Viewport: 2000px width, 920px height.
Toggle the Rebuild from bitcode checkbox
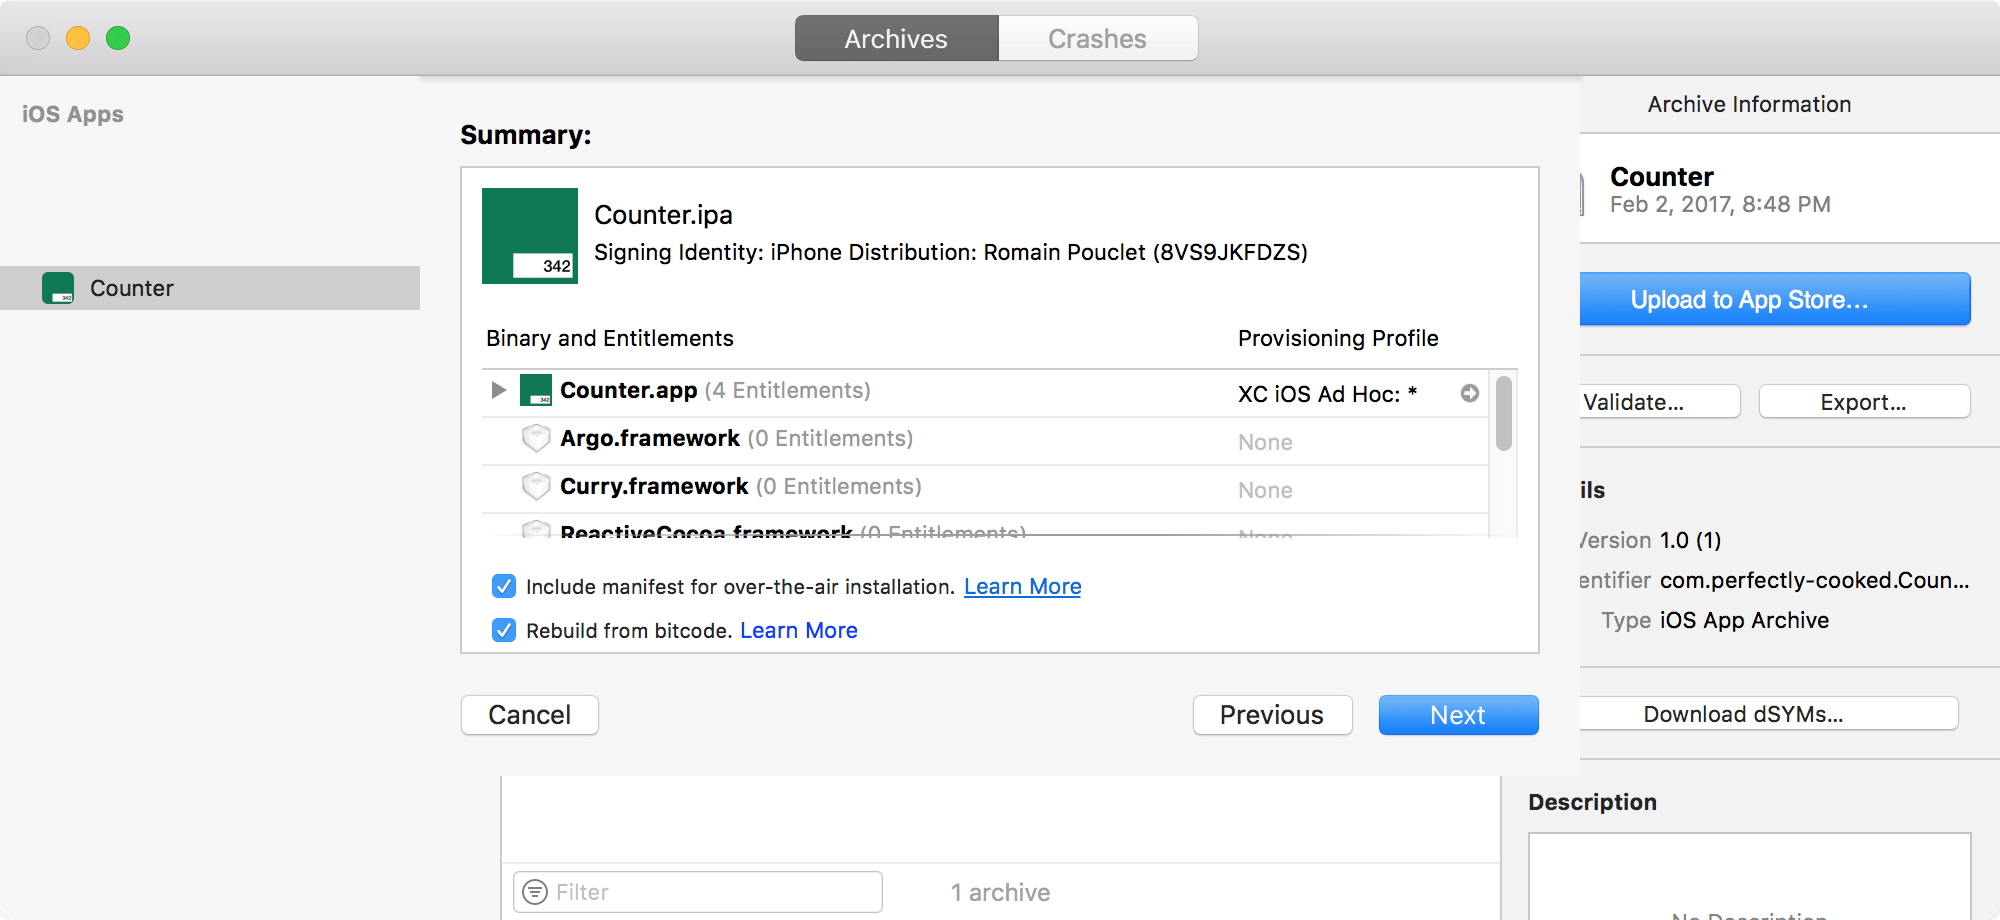pyautogui.click(x=504, y=630)
